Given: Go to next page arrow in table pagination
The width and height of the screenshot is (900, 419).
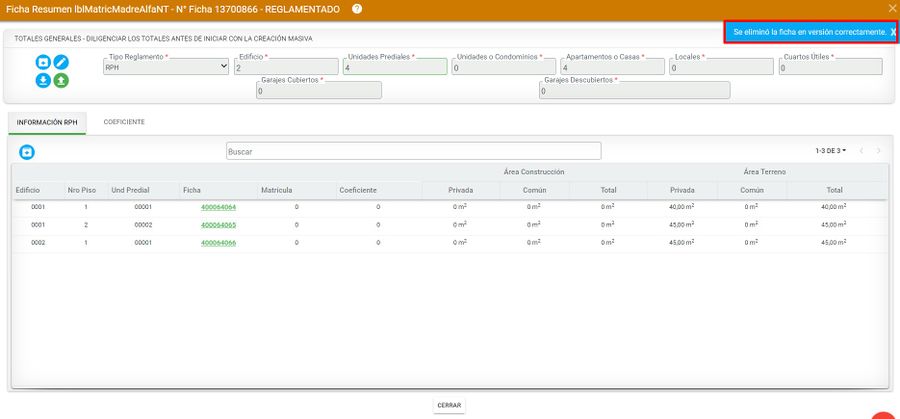Looking at the screenshot, I should (879, 151).
